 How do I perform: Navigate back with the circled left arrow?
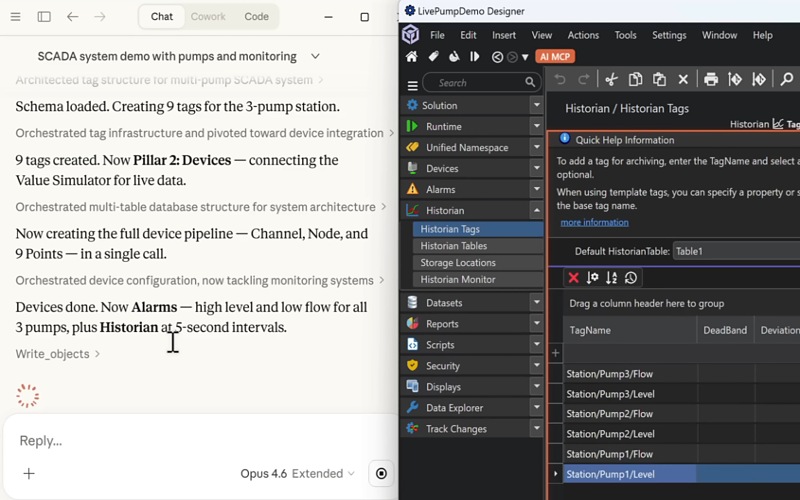click(x=497, y=57)
